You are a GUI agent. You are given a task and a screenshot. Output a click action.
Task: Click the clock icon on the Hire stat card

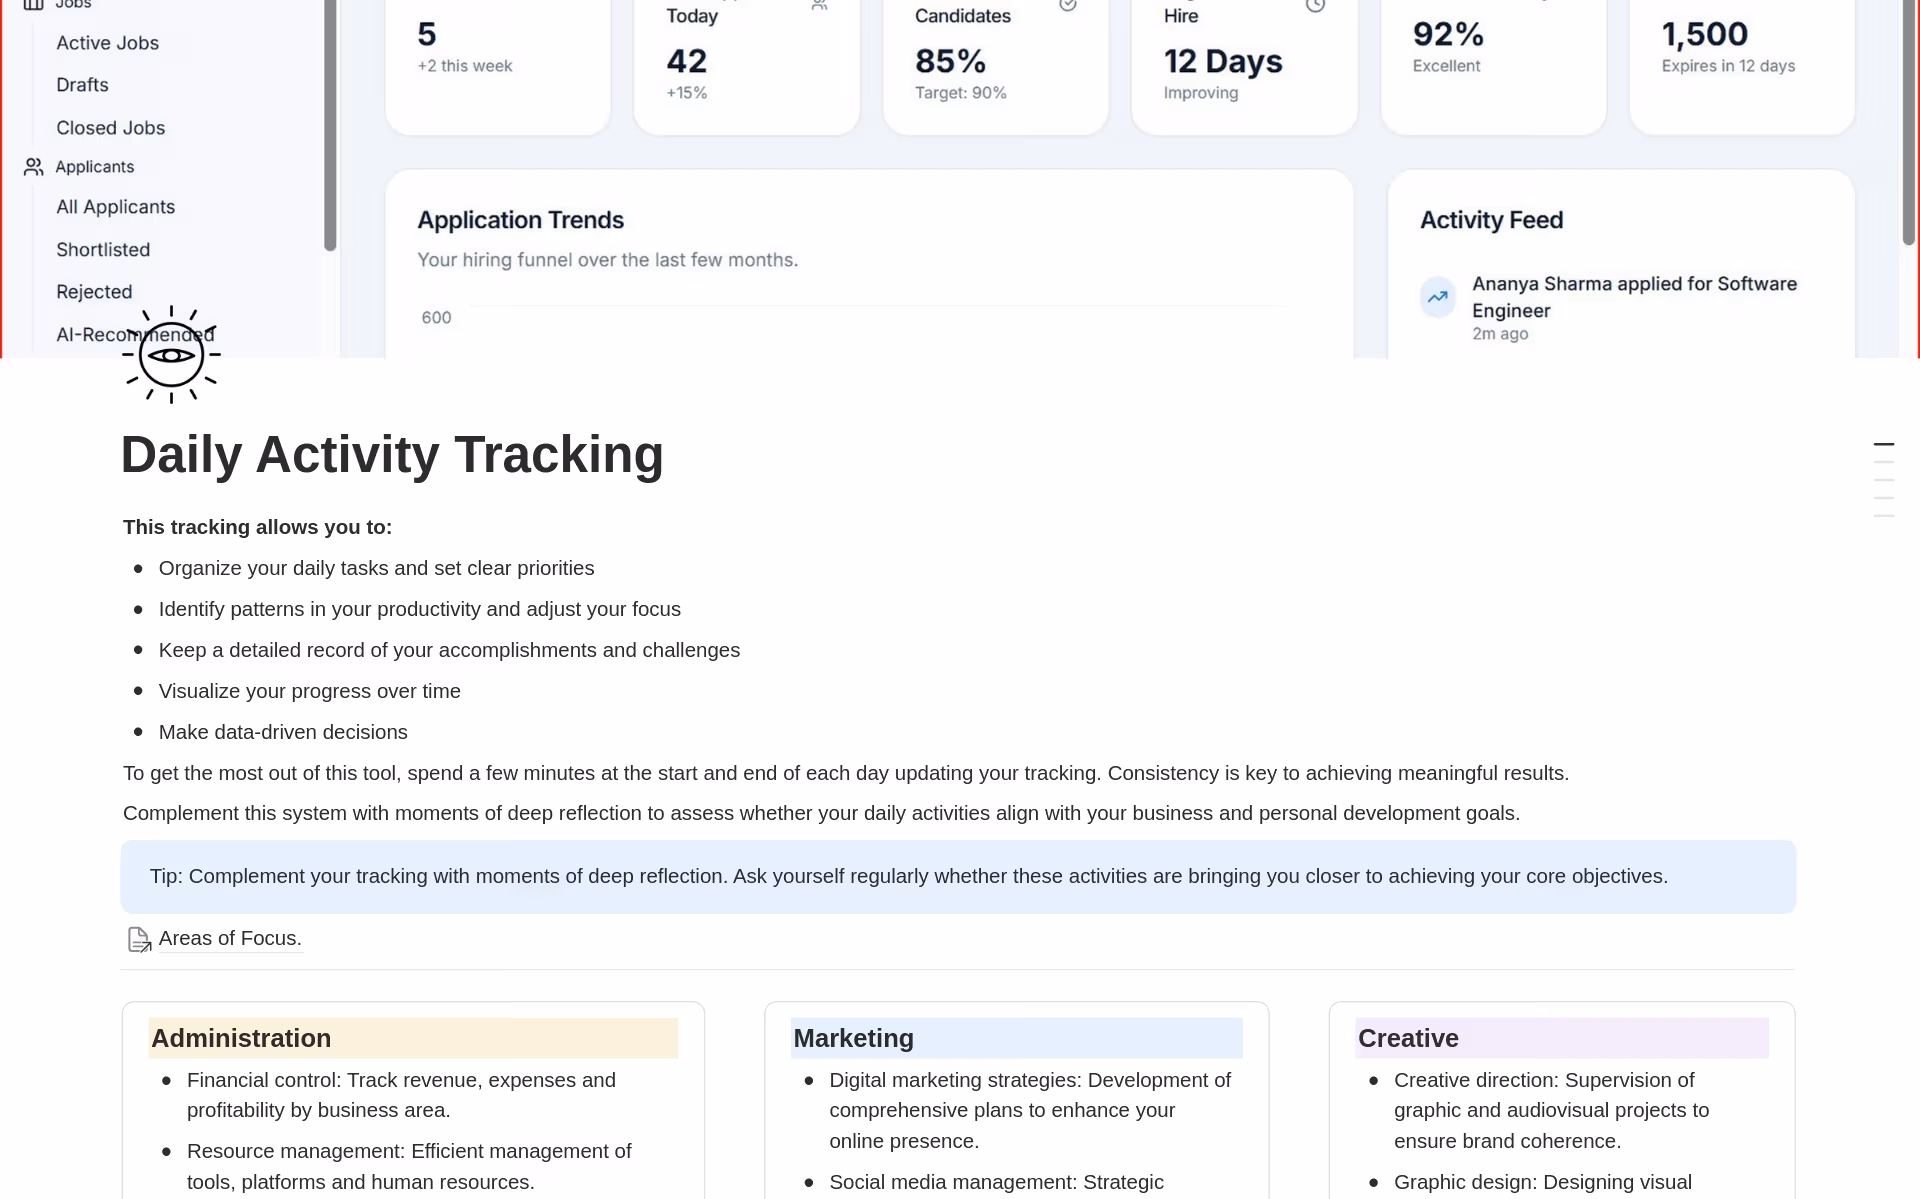(x=1315, y=6)
